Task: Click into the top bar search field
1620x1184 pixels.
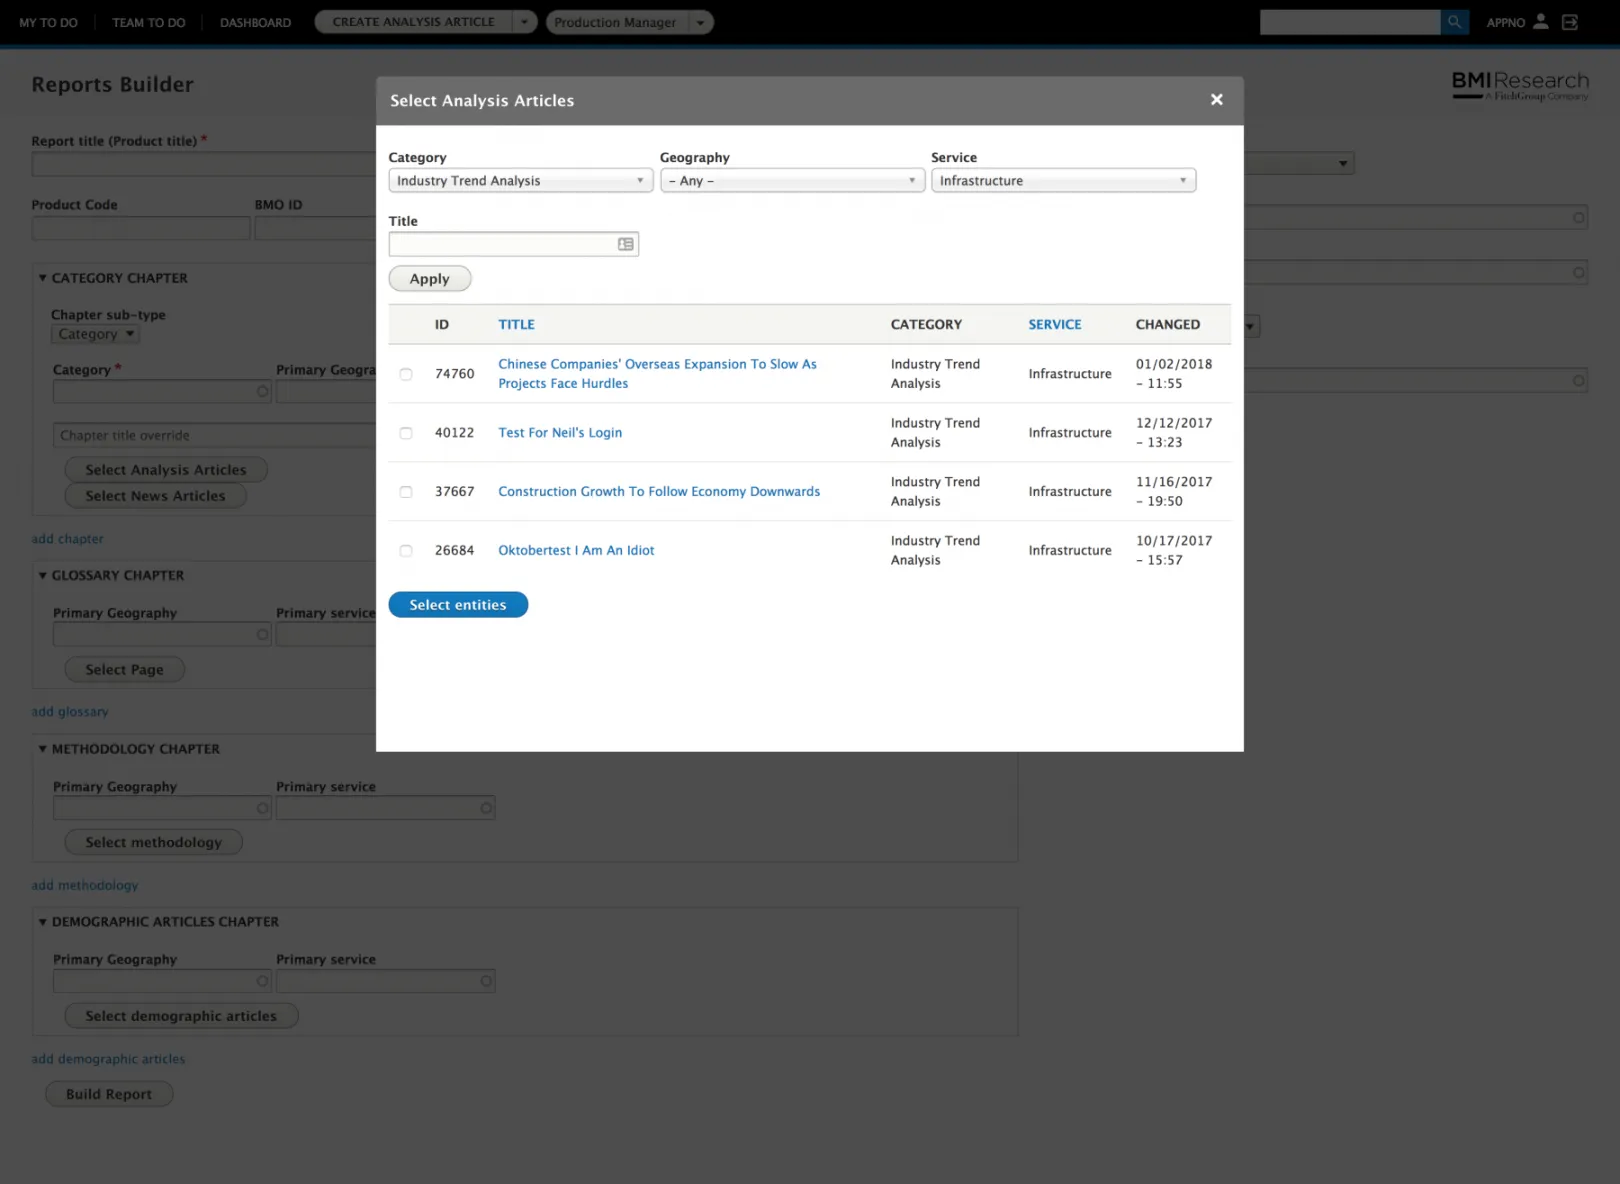Action: pyautogui.click(x=1350, y=22)
